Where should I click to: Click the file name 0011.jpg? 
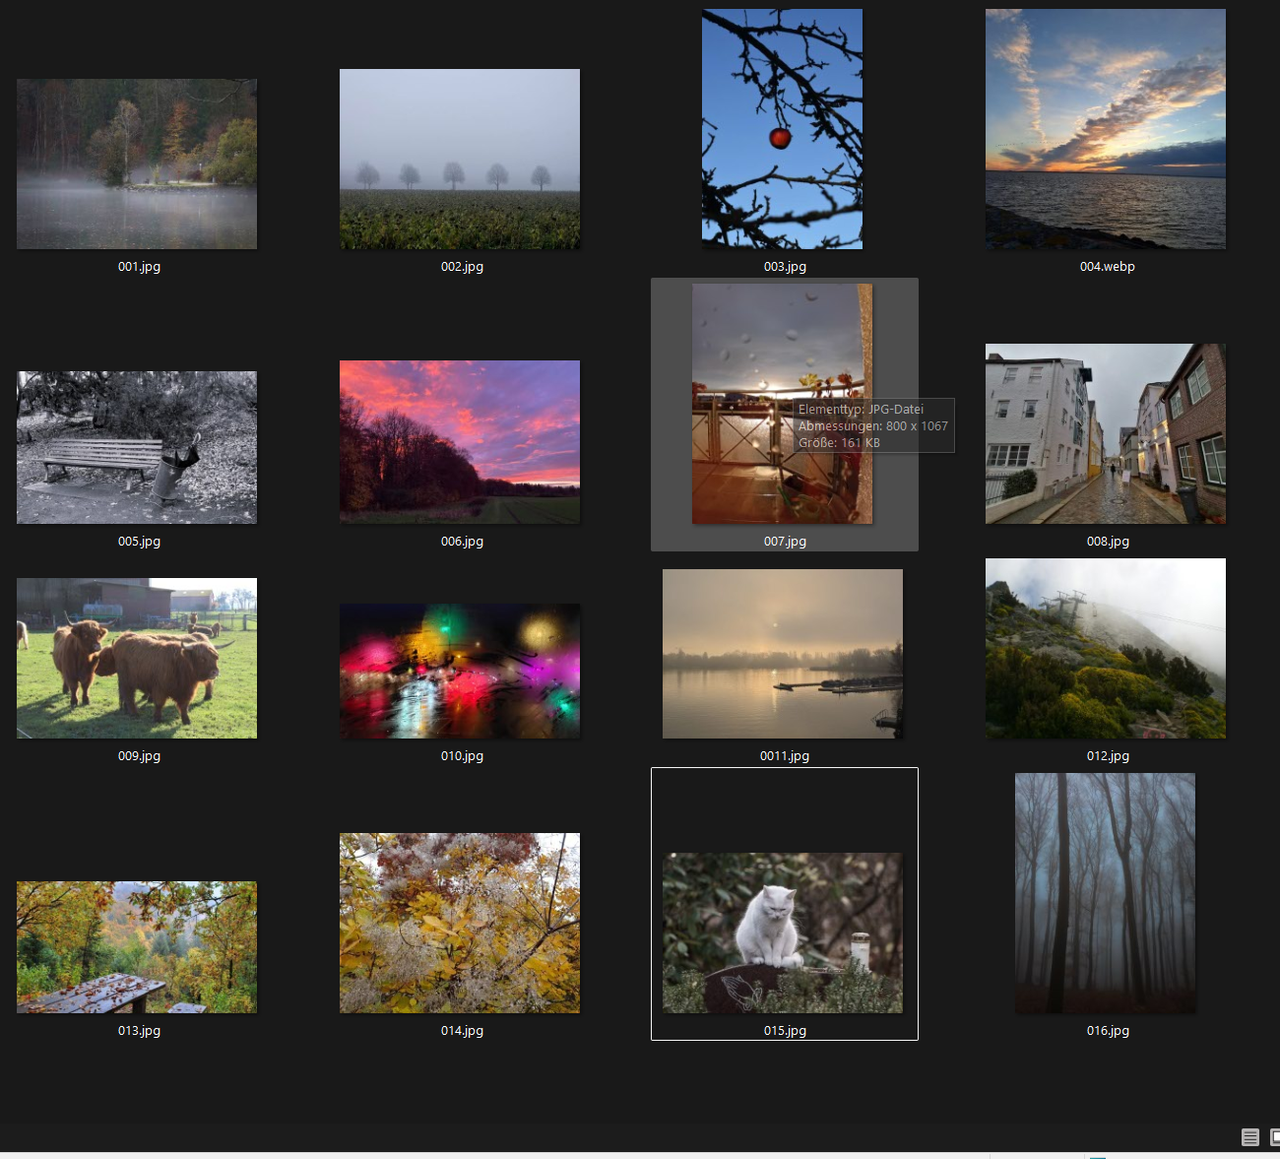[785, 756]
